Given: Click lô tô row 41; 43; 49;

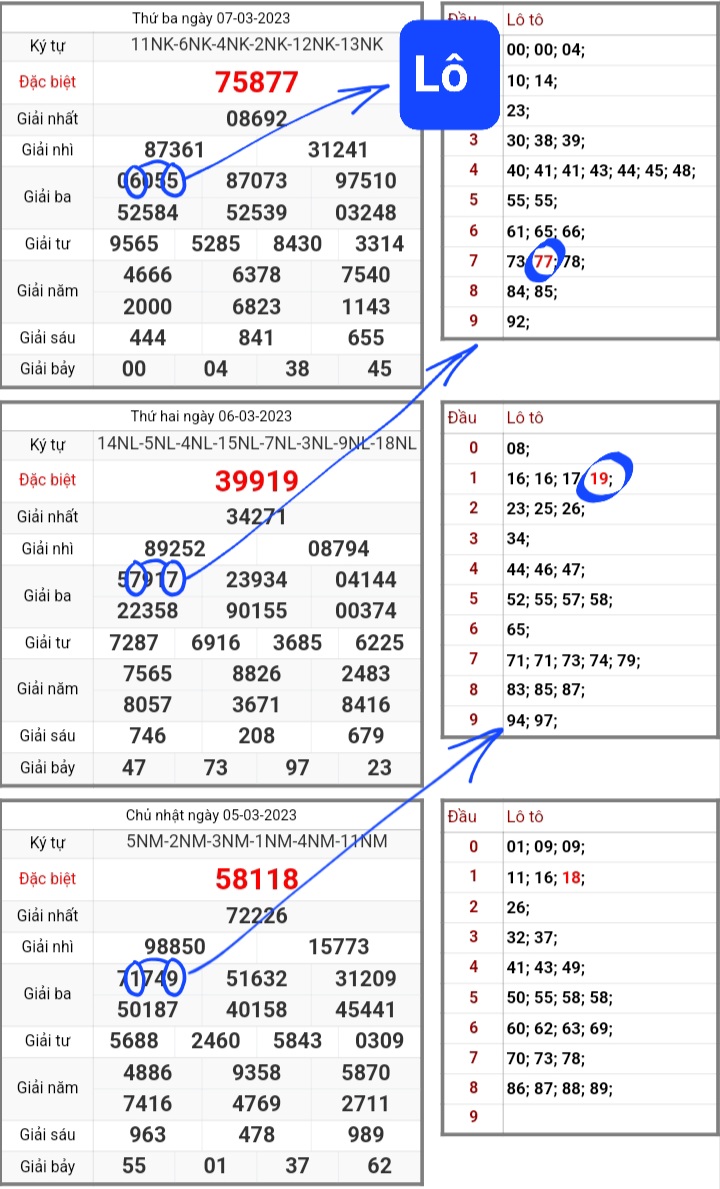Looking at the screenshot, I should (x=546, y=968).
